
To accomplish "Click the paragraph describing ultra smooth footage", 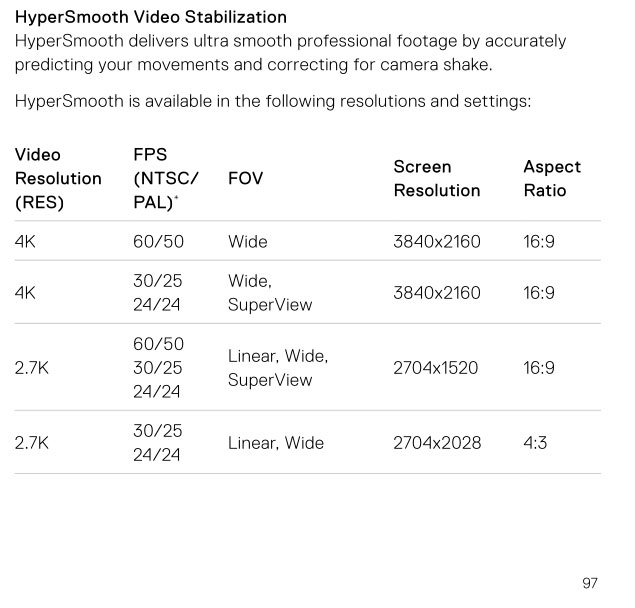I will (290, 52).
